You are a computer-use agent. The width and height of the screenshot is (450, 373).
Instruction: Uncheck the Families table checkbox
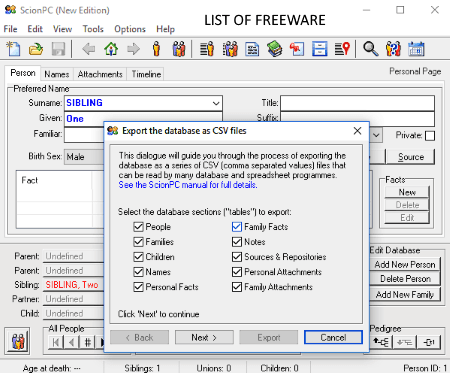pos(138,242)
